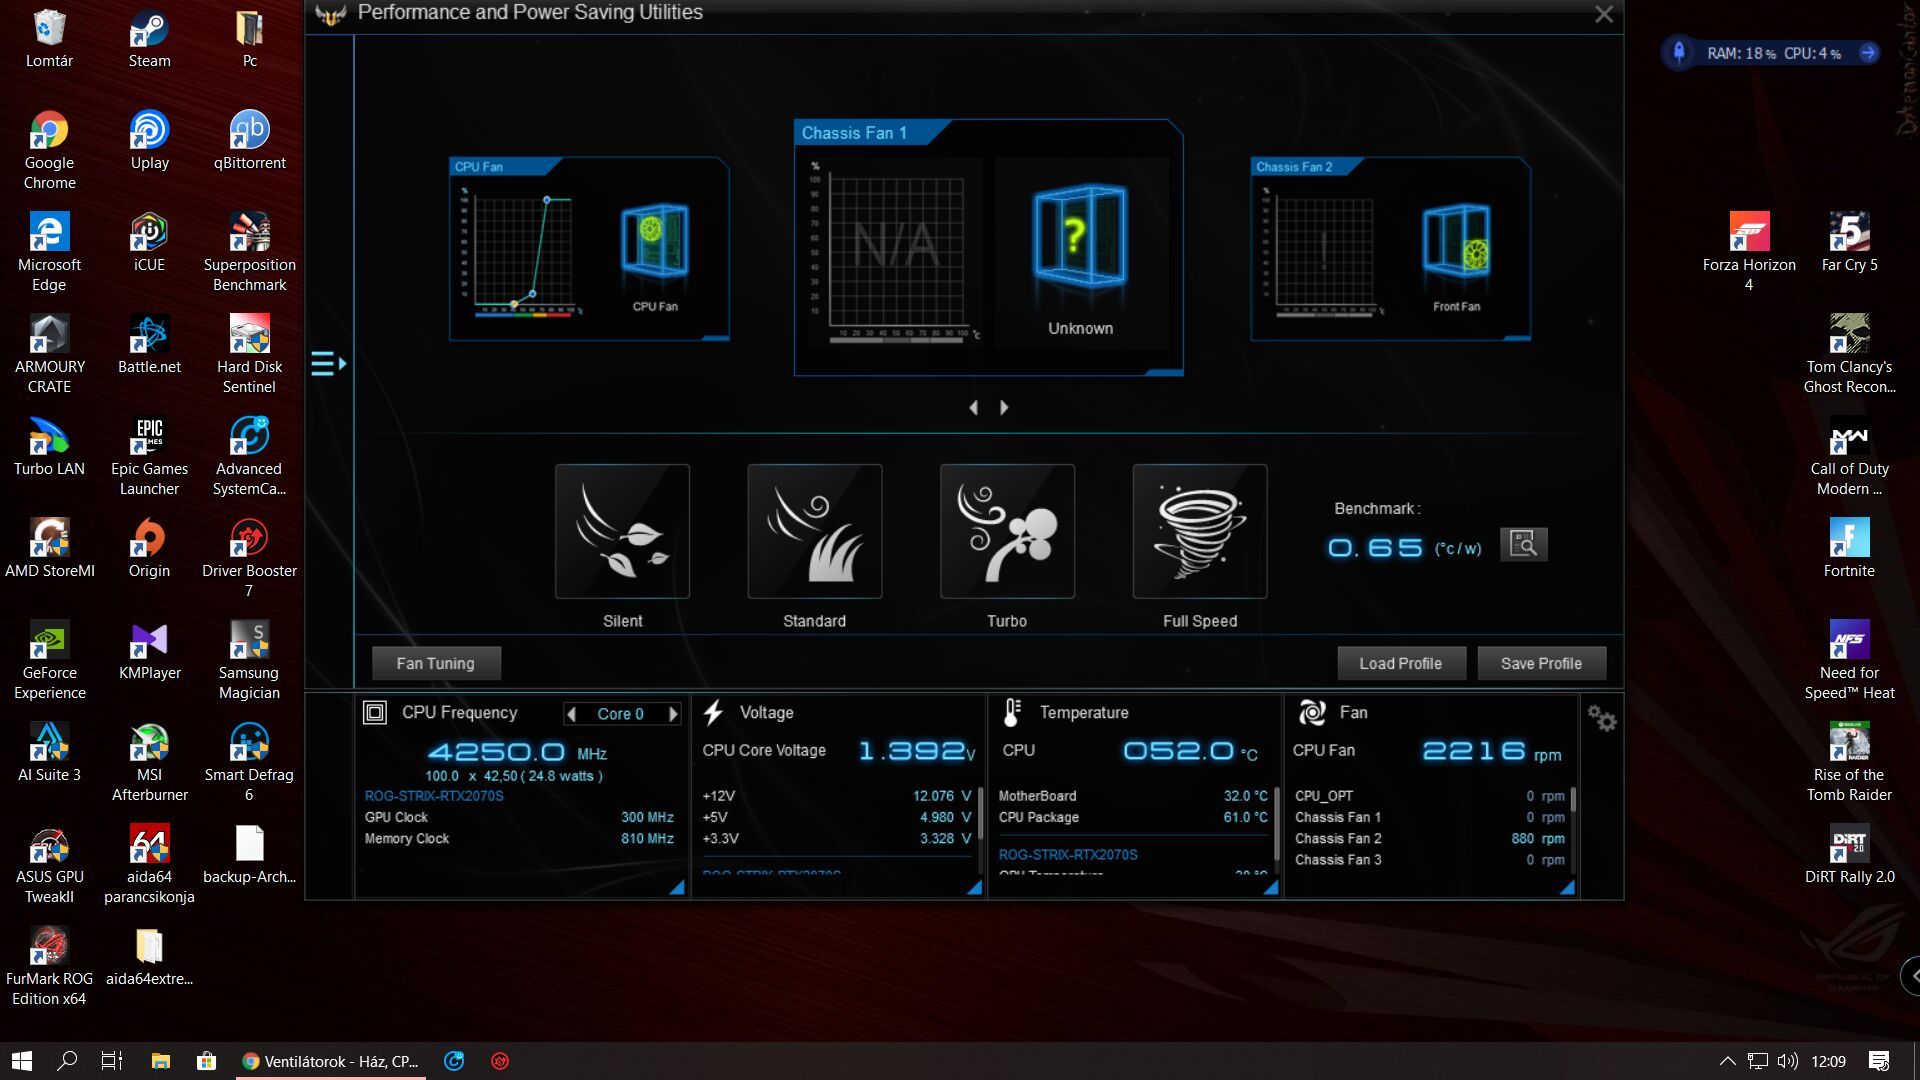Open Far Cry 5 desktop shortcut

pos(1849,243)
